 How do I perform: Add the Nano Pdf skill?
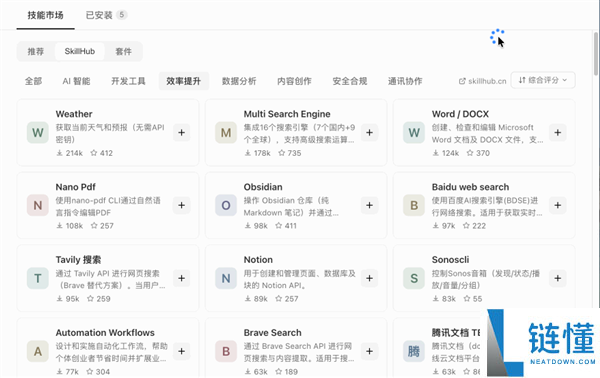pyautogui.click(x=181, y=205)
